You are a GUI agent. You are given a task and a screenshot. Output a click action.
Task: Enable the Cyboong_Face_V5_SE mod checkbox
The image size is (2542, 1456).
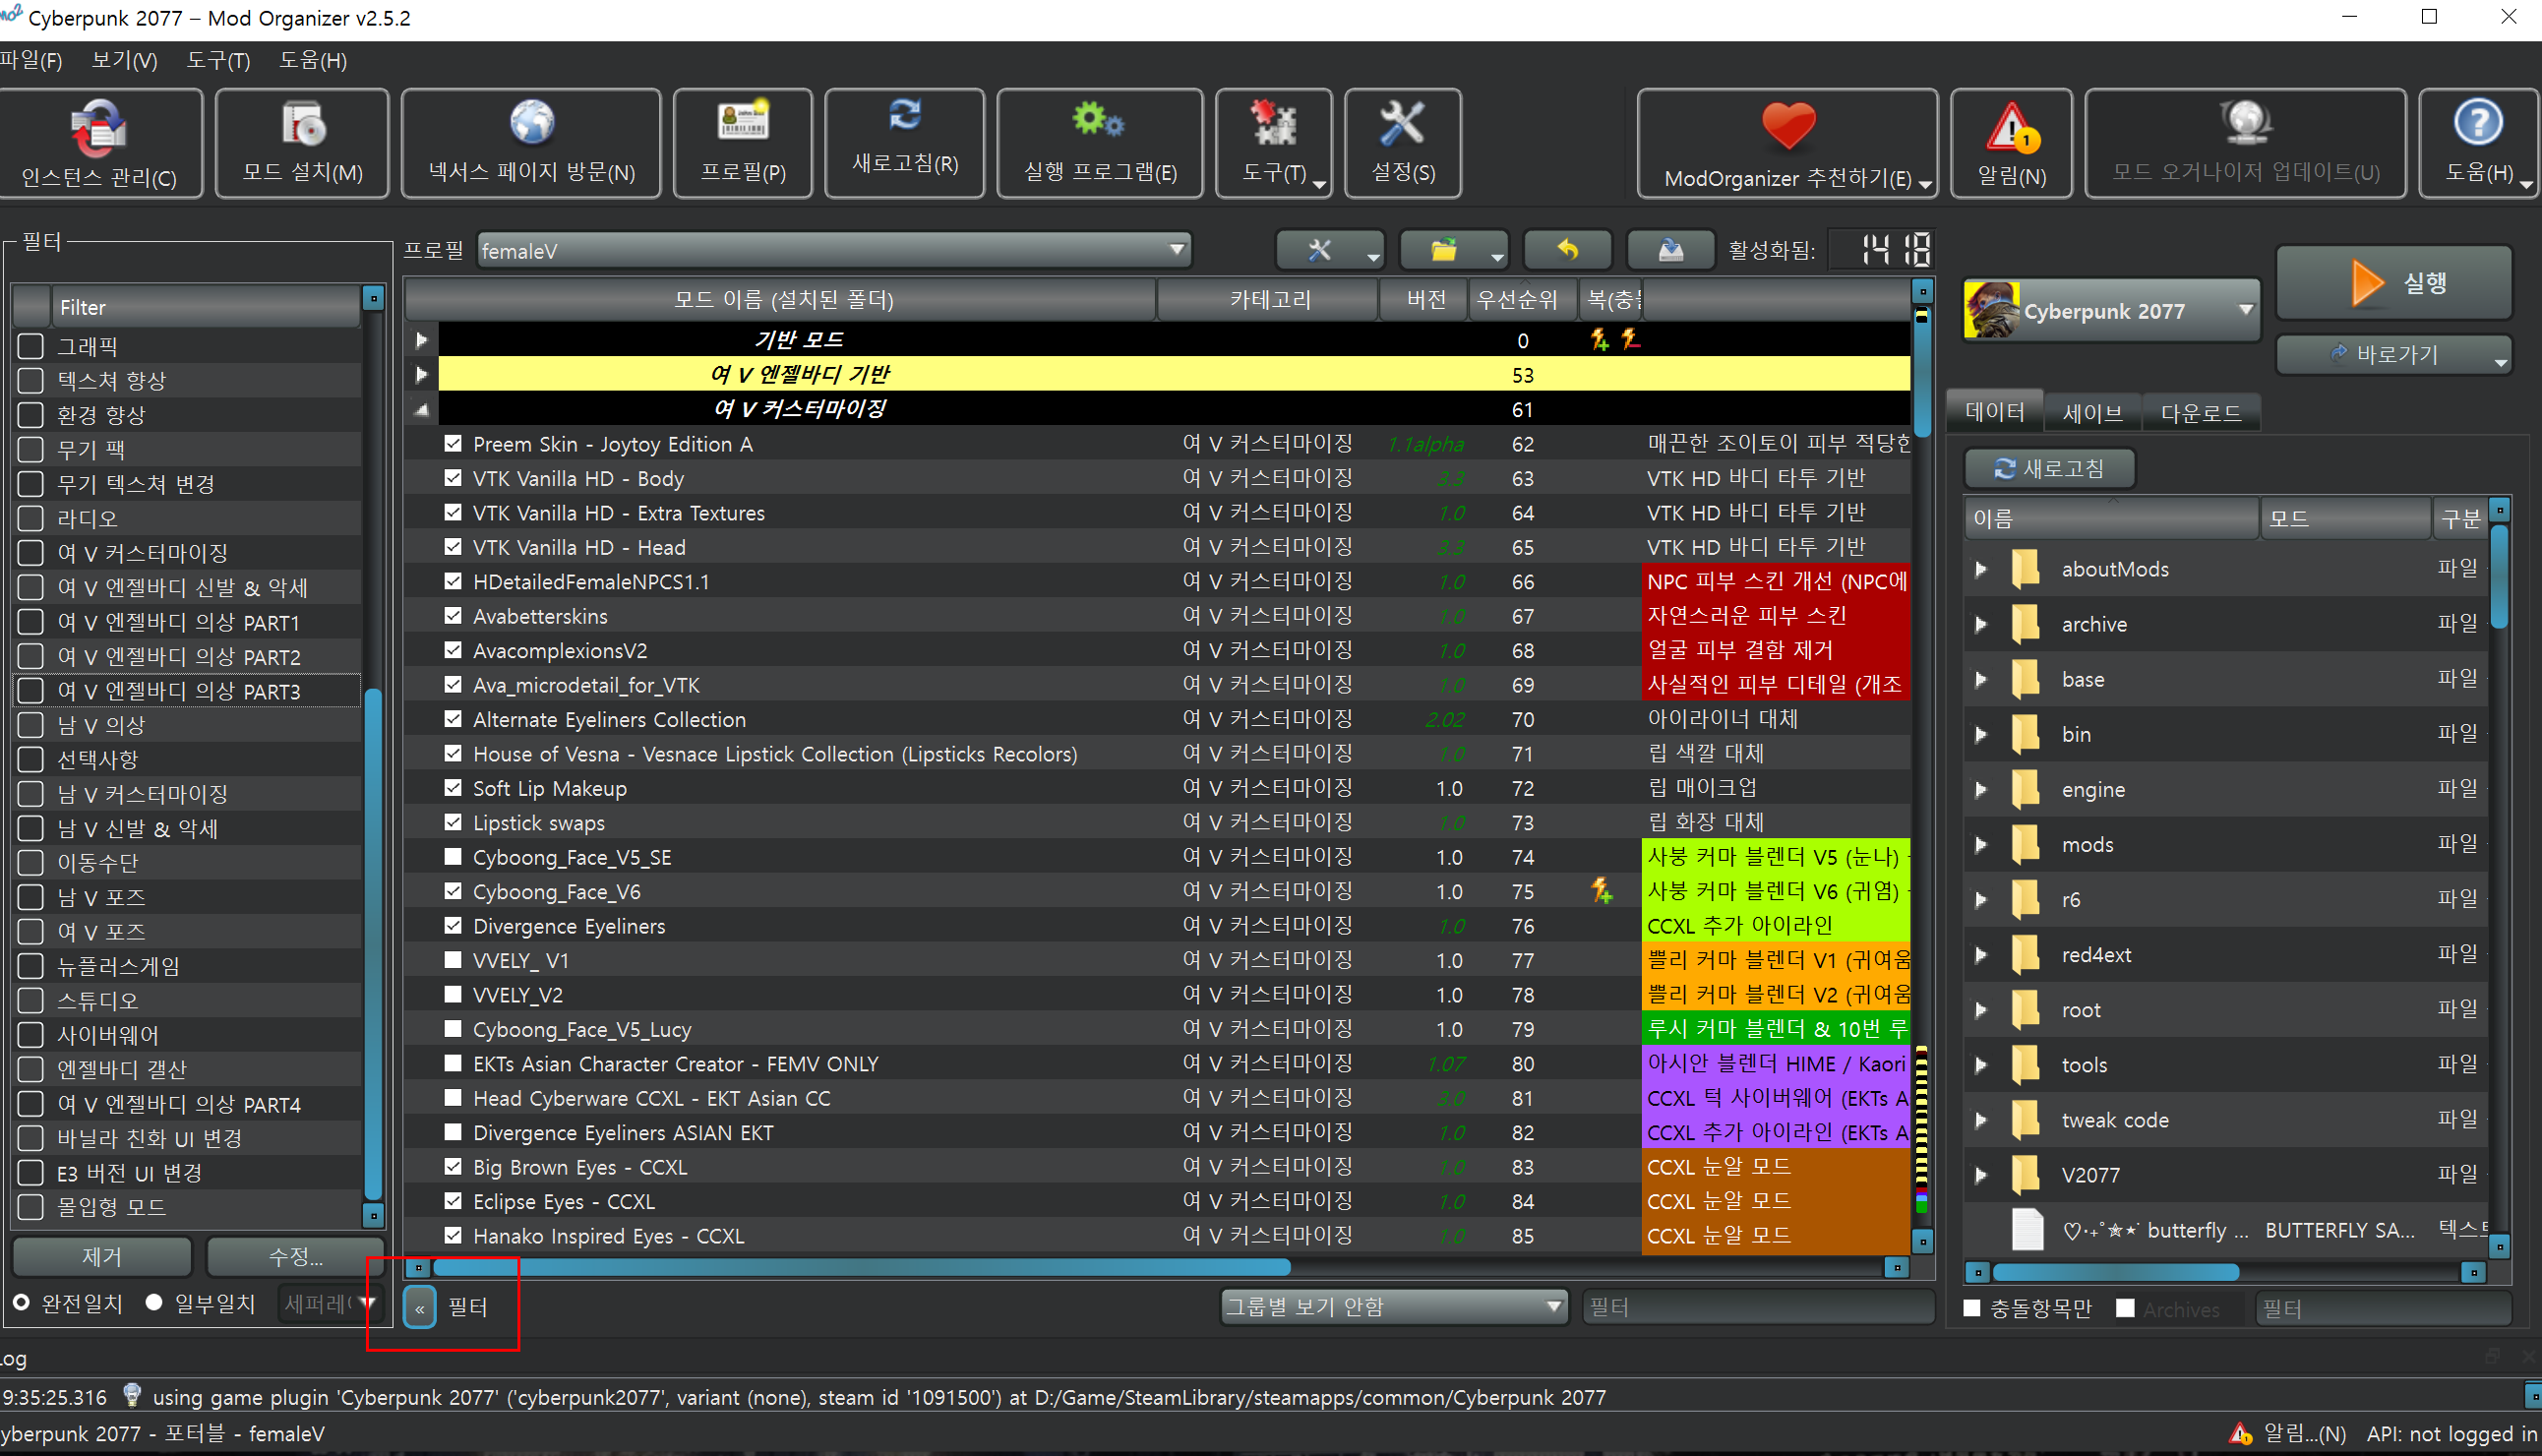(x=453, y=857)
